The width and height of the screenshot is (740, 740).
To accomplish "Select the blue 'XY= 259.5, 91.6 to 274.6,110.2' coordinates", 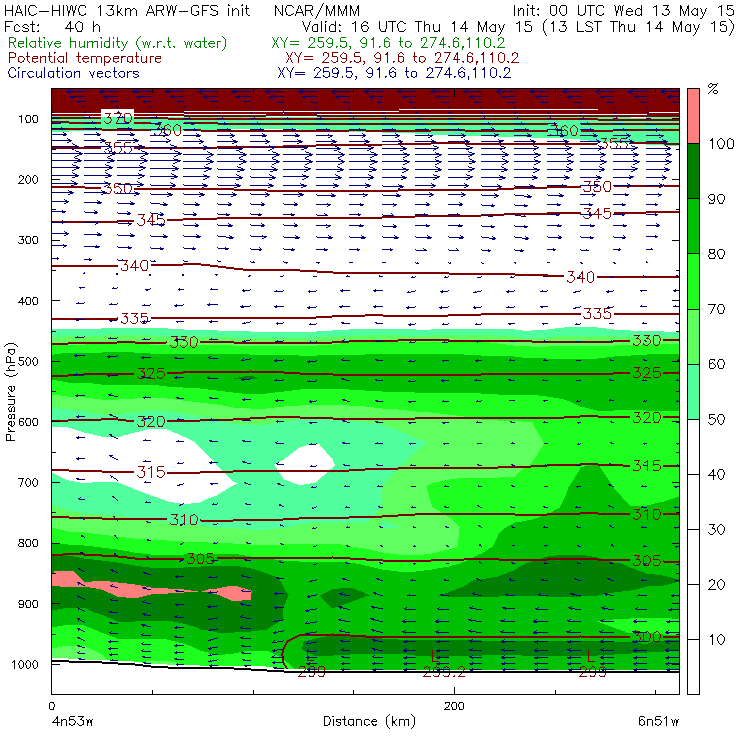I will (394, 73).
